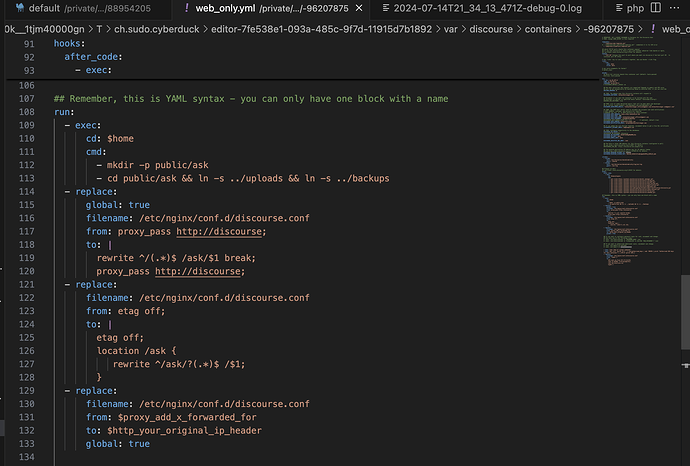Click '- exec:' on line 109
Screen dimensions: 690x466
tap(83, 125)
